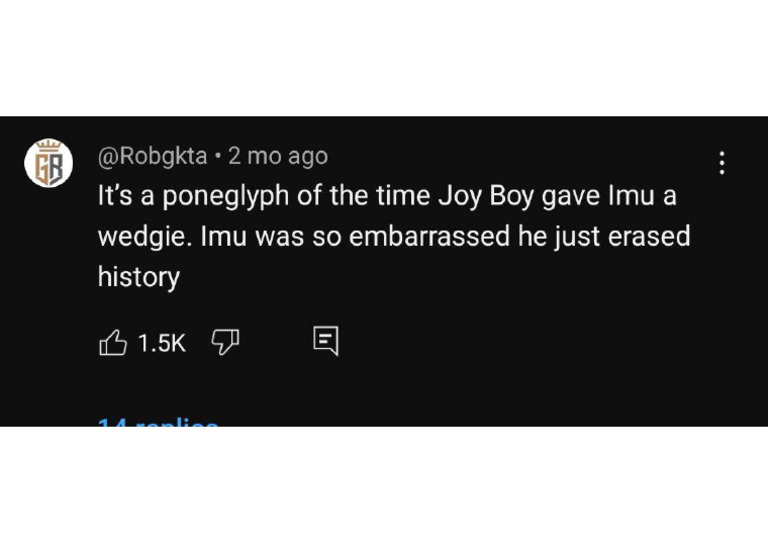Viewport: 768px width, 543px height.
Task: Click the word "history" ending the comment
Action: 138,277
